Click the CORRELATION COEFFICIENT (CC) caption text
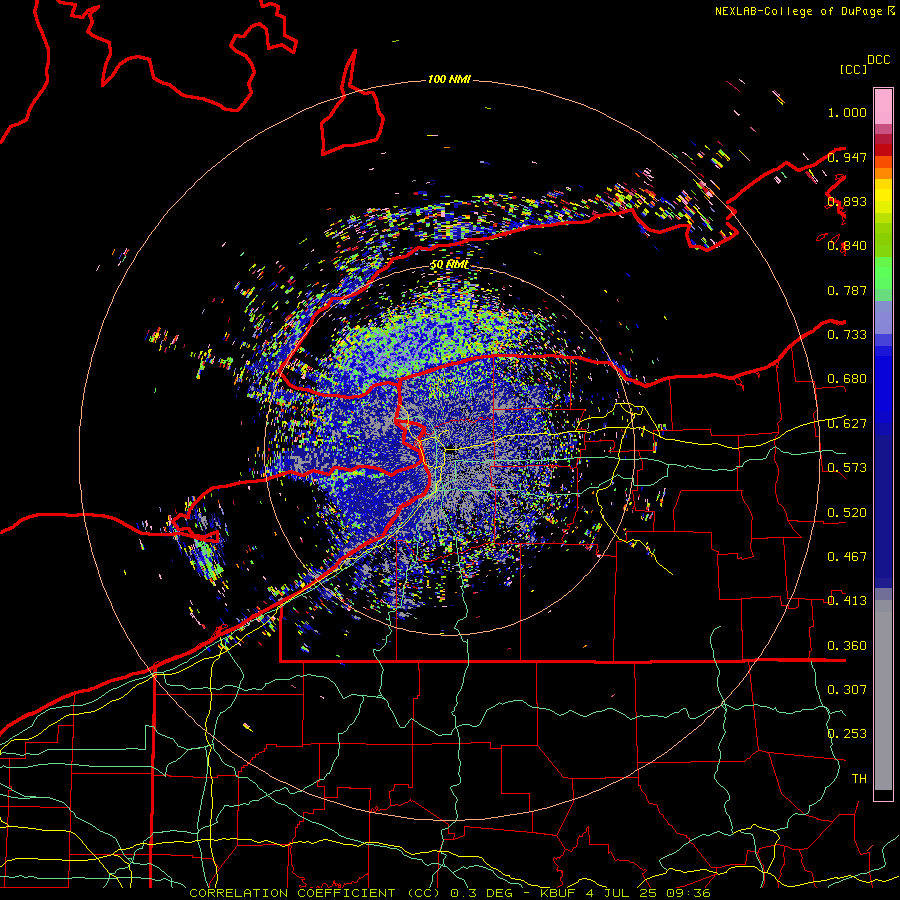Viewport: 900px width, 900px height. (315, 893)
